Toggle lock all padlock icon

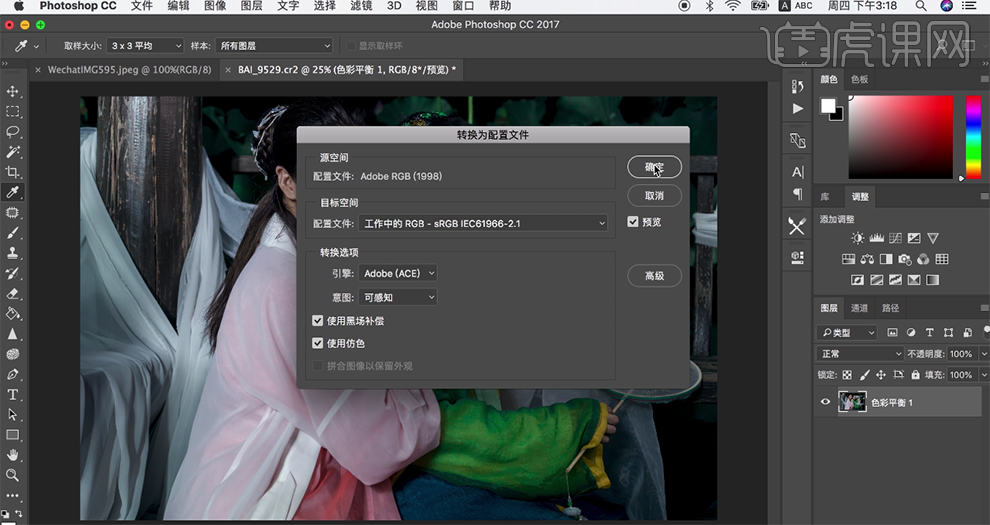915,375
